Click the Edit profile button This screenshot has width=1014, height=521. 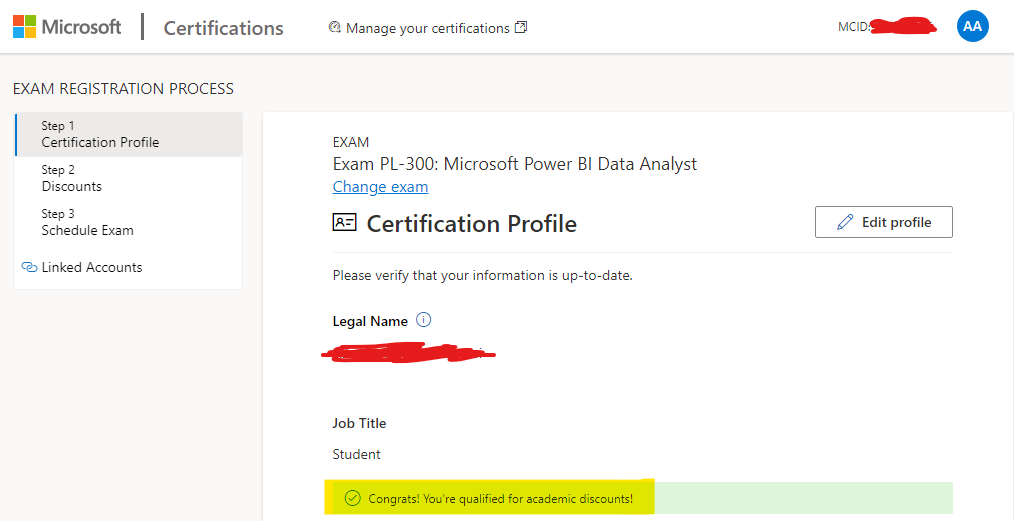(884, 222)
